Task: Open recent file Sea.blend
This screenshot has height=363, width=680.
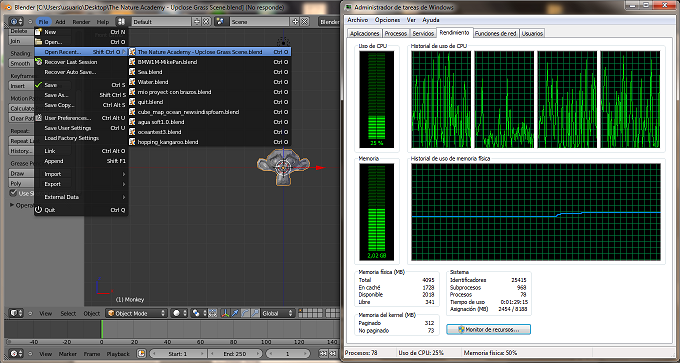Action: tap(210, 72)
